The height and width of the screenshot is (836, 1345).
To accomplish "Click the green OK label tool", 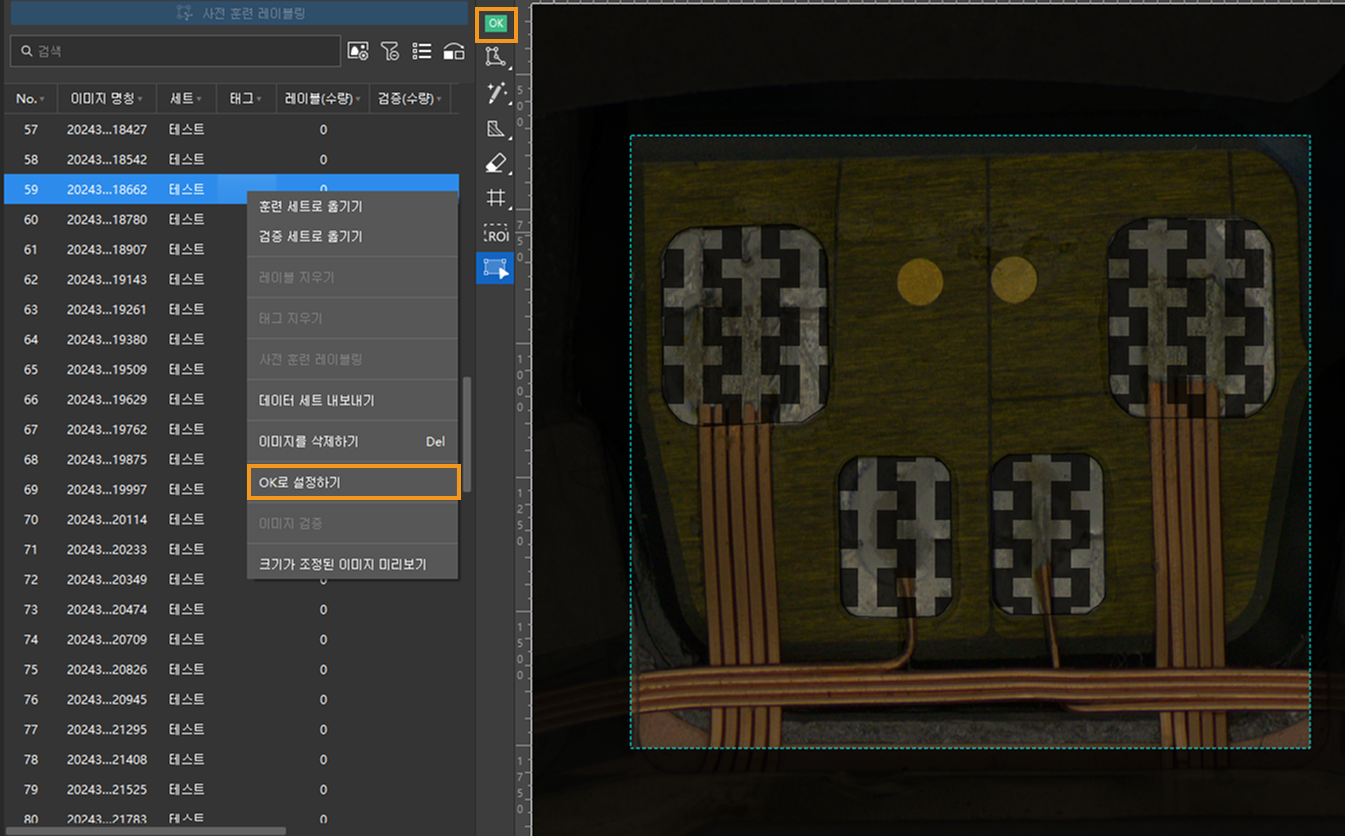I will tap(496, 23).
